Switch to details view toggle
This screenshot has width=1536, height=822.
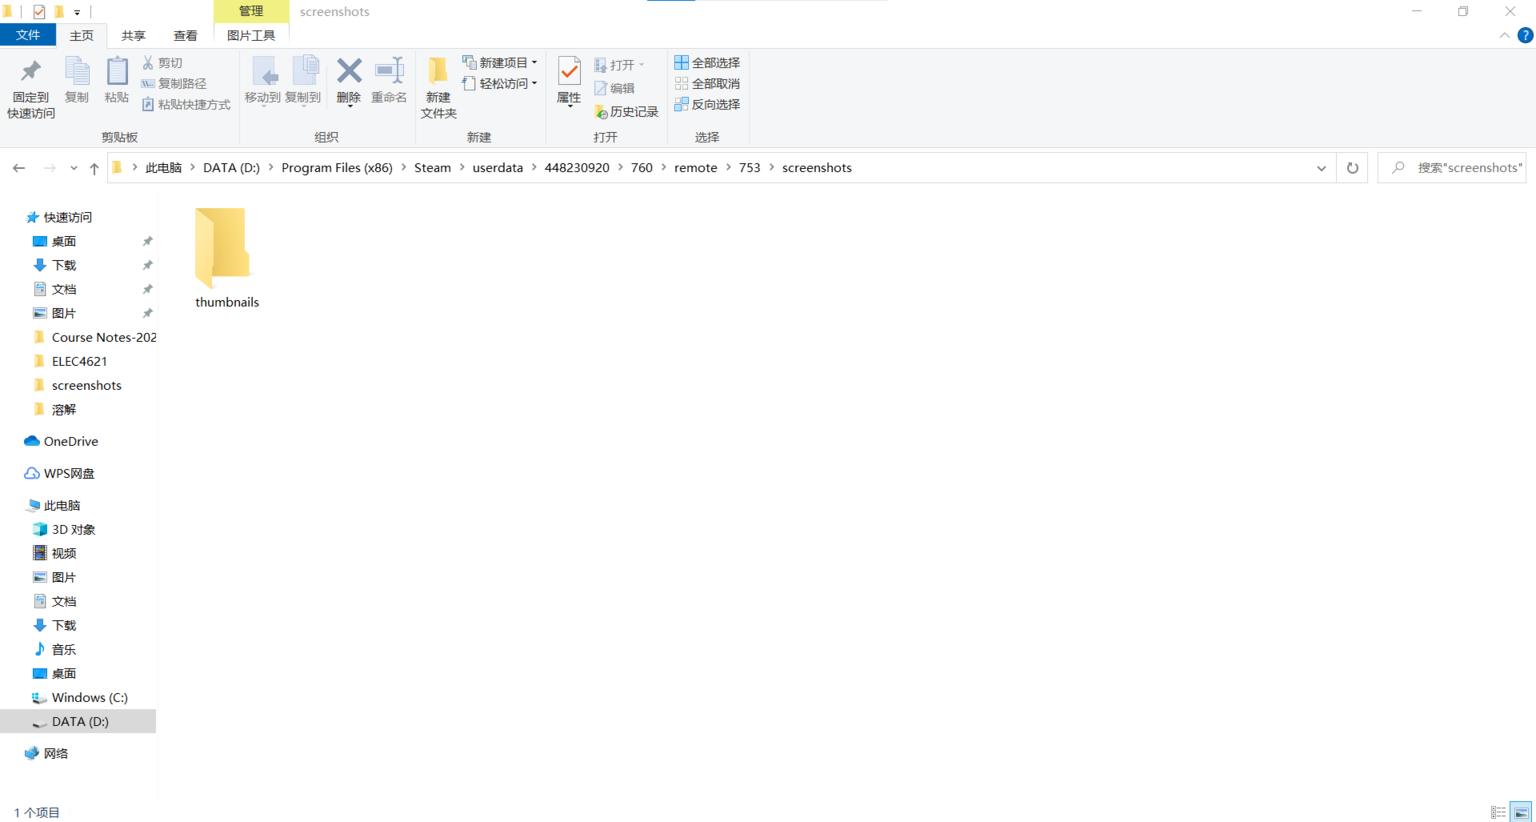point(1498,812)
